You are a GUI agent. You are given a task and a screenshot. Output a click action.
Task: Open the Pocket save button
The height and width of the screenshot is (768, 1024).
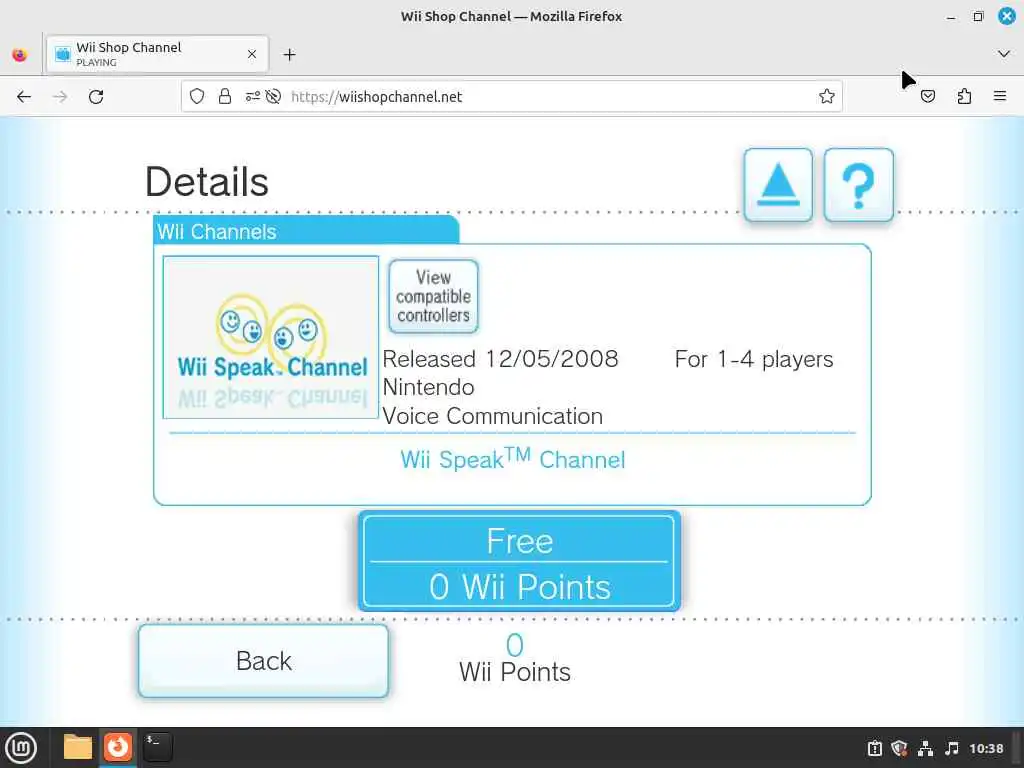[x=928, y=97]
